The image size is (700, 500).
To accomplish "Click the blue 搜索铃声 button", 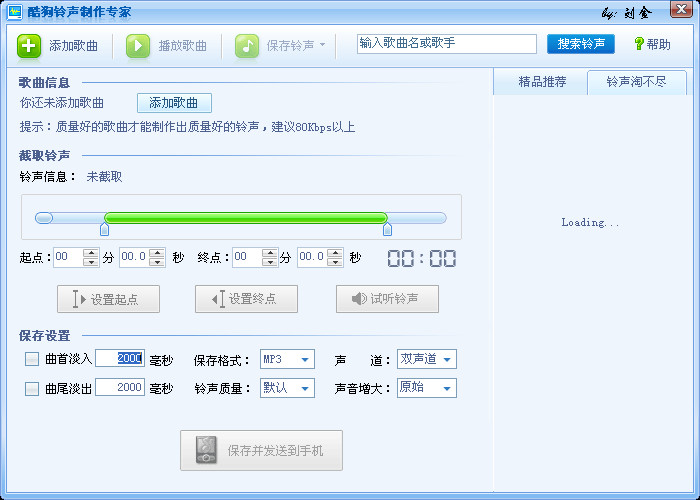I will [581, 44].
